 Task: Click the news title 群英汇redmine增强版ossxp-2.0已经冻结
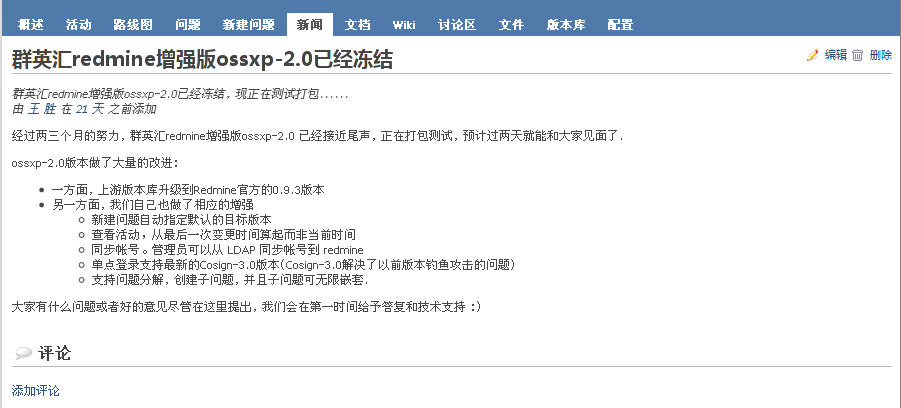click(x=202, y=59)
